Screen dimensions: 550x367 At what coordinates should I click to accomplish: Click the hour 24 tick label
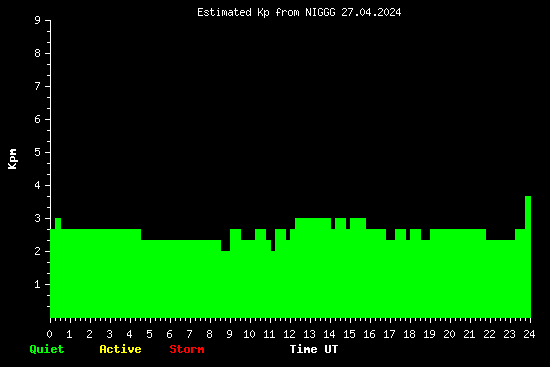click(x=529, y=334)
